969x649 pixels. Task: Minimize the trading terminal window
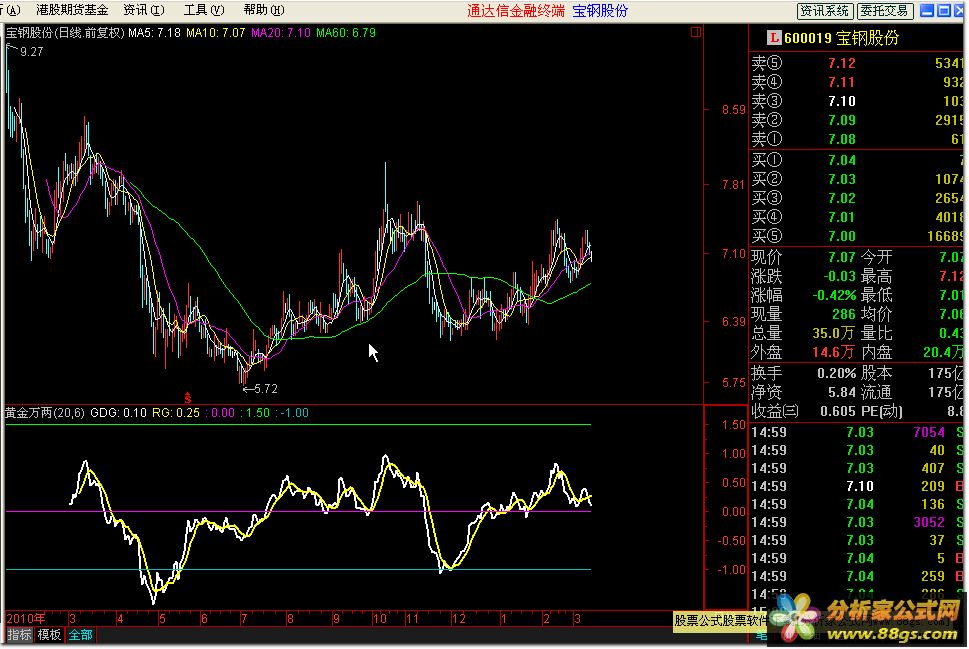click(x=927, y=11)
